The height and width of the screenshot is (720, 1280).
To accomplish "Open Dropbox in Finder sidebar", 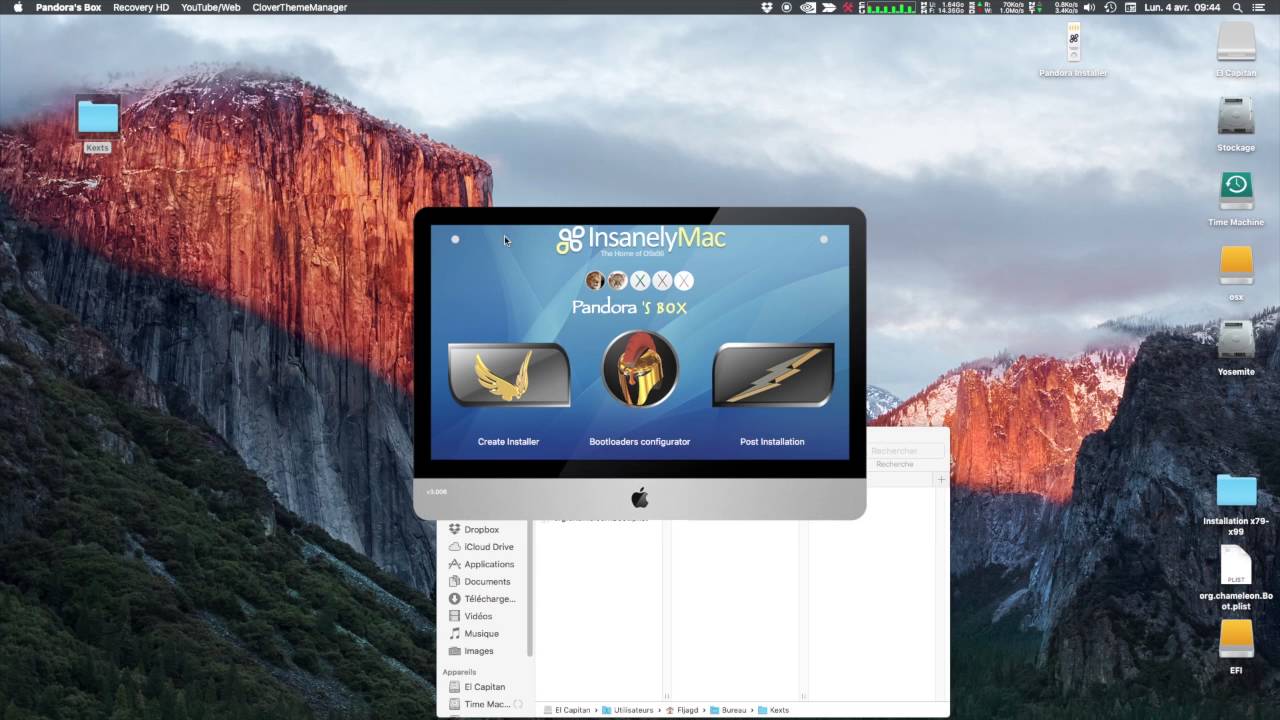I will point(481,530).
